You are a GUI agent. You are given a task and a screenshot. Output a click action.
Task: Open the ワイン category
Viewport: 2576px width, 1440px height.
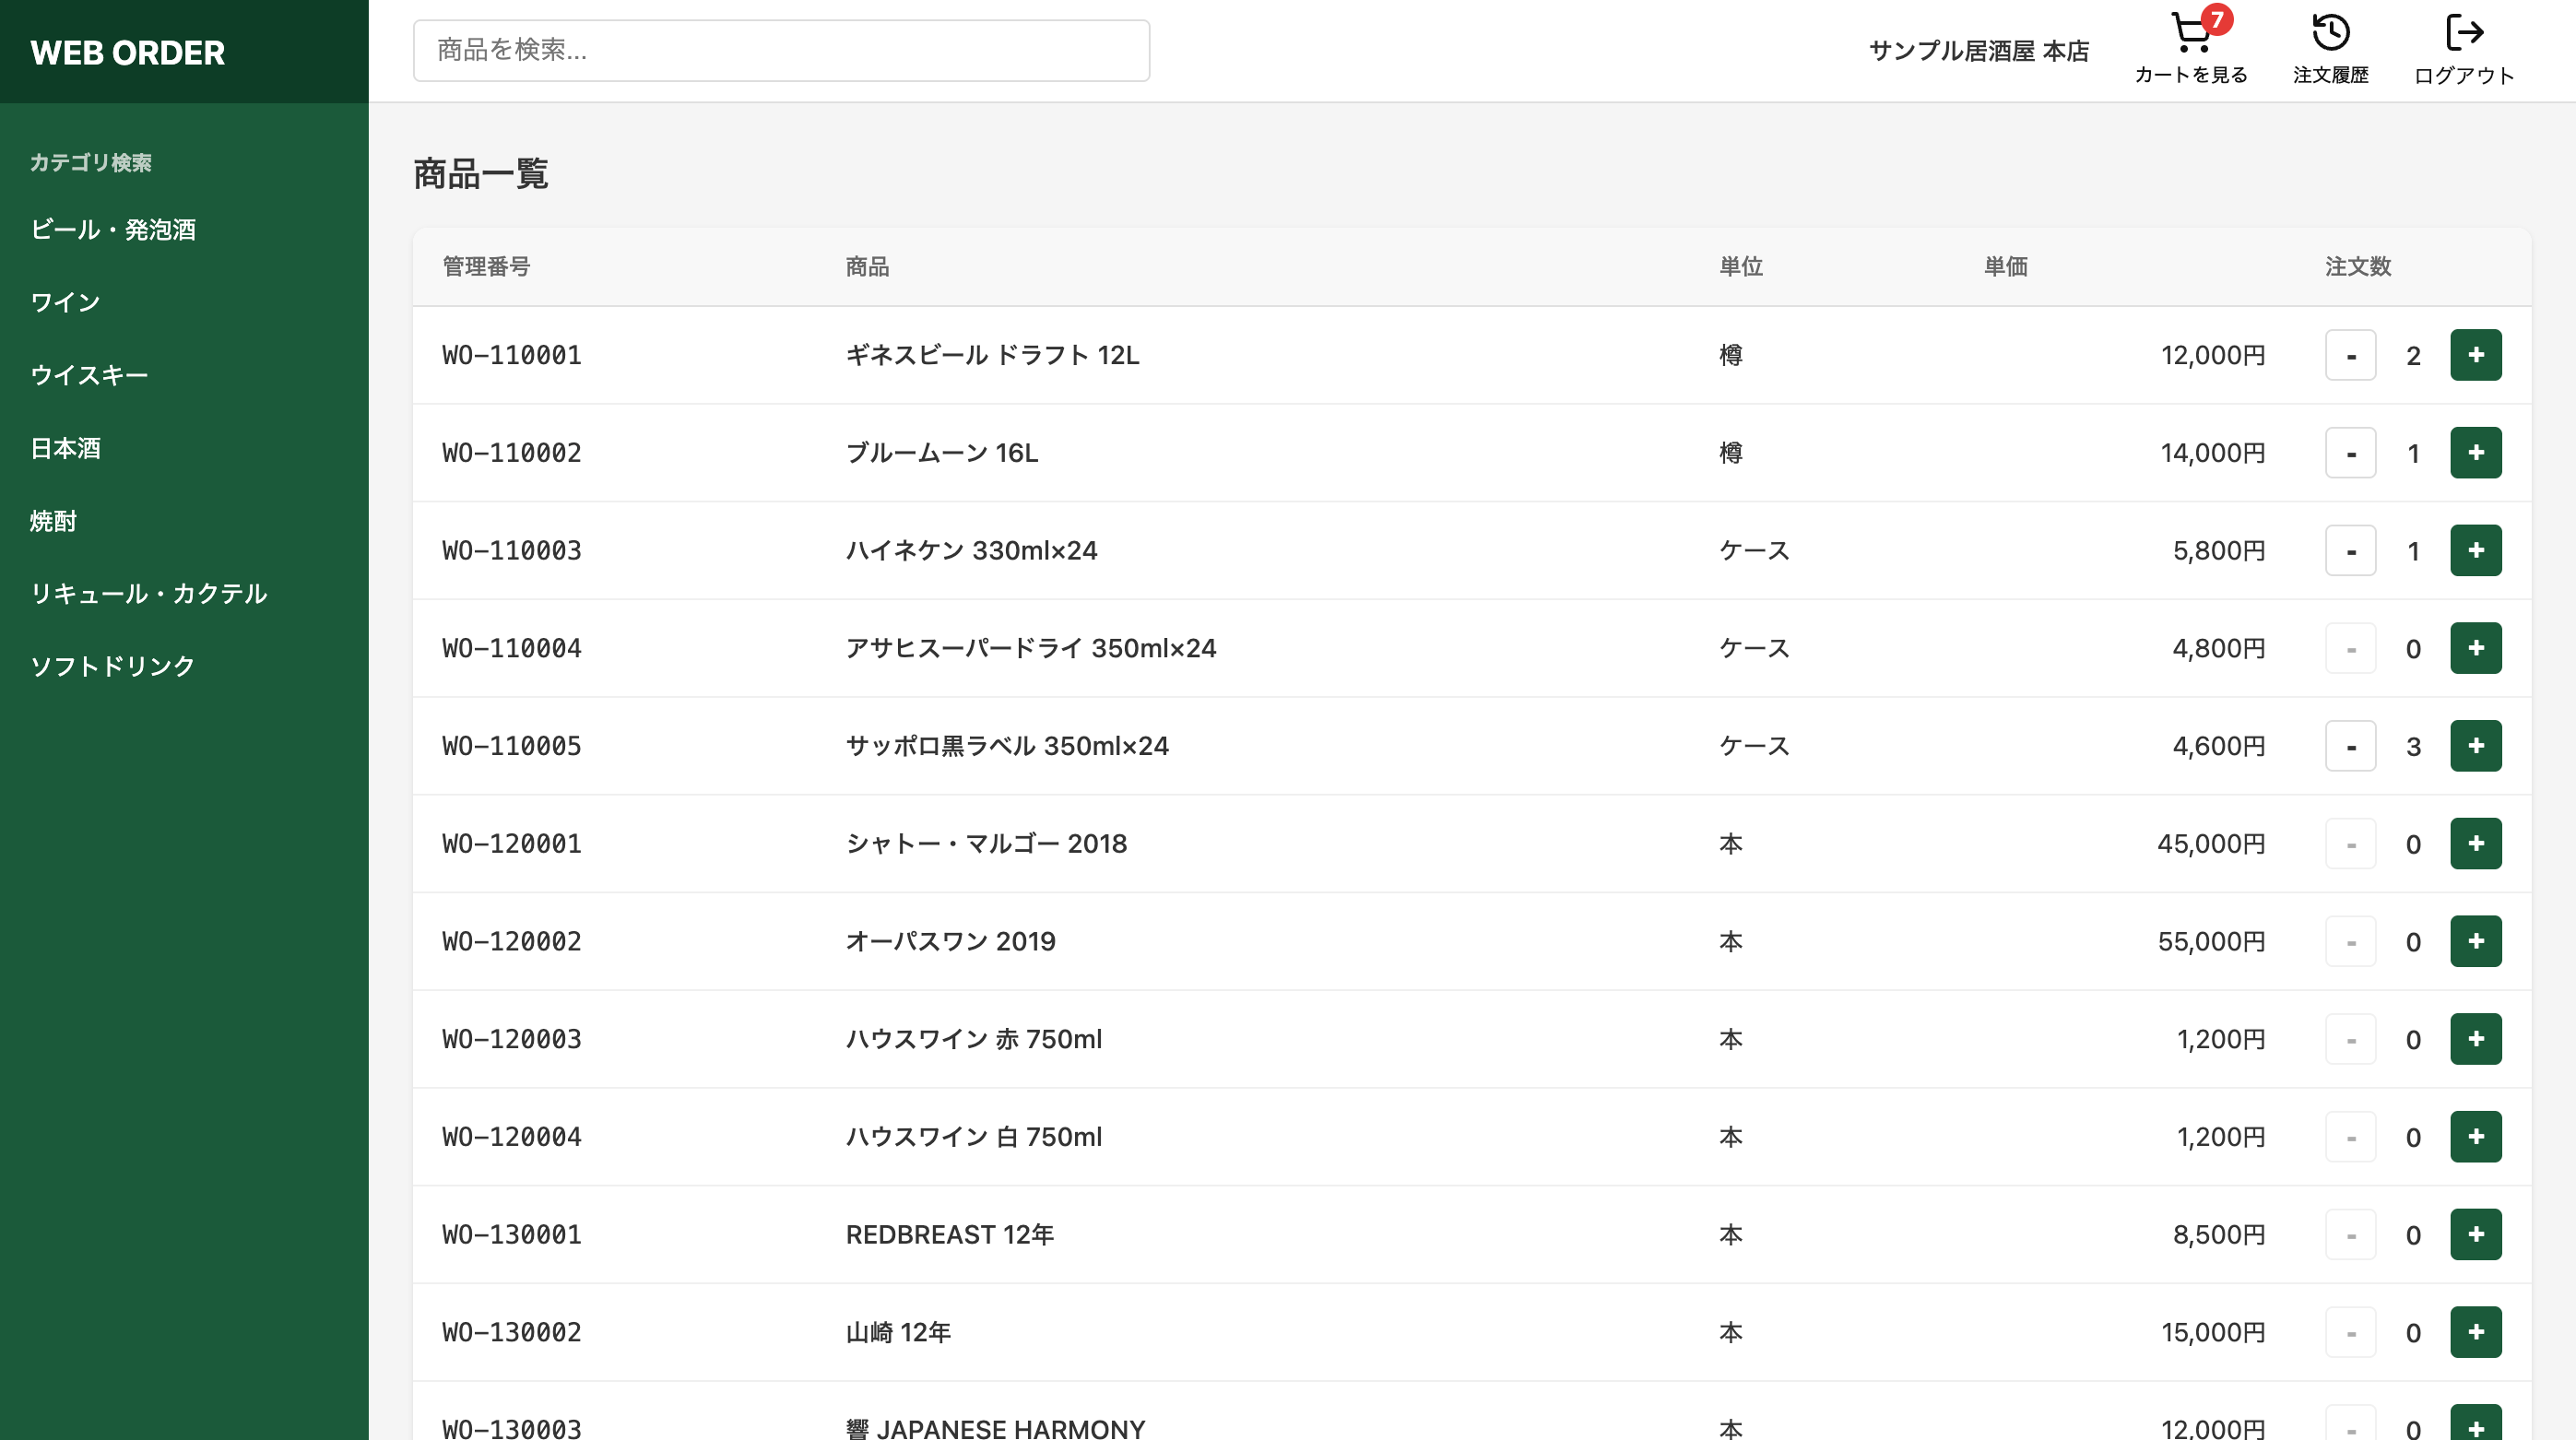[x=65, y=302]
